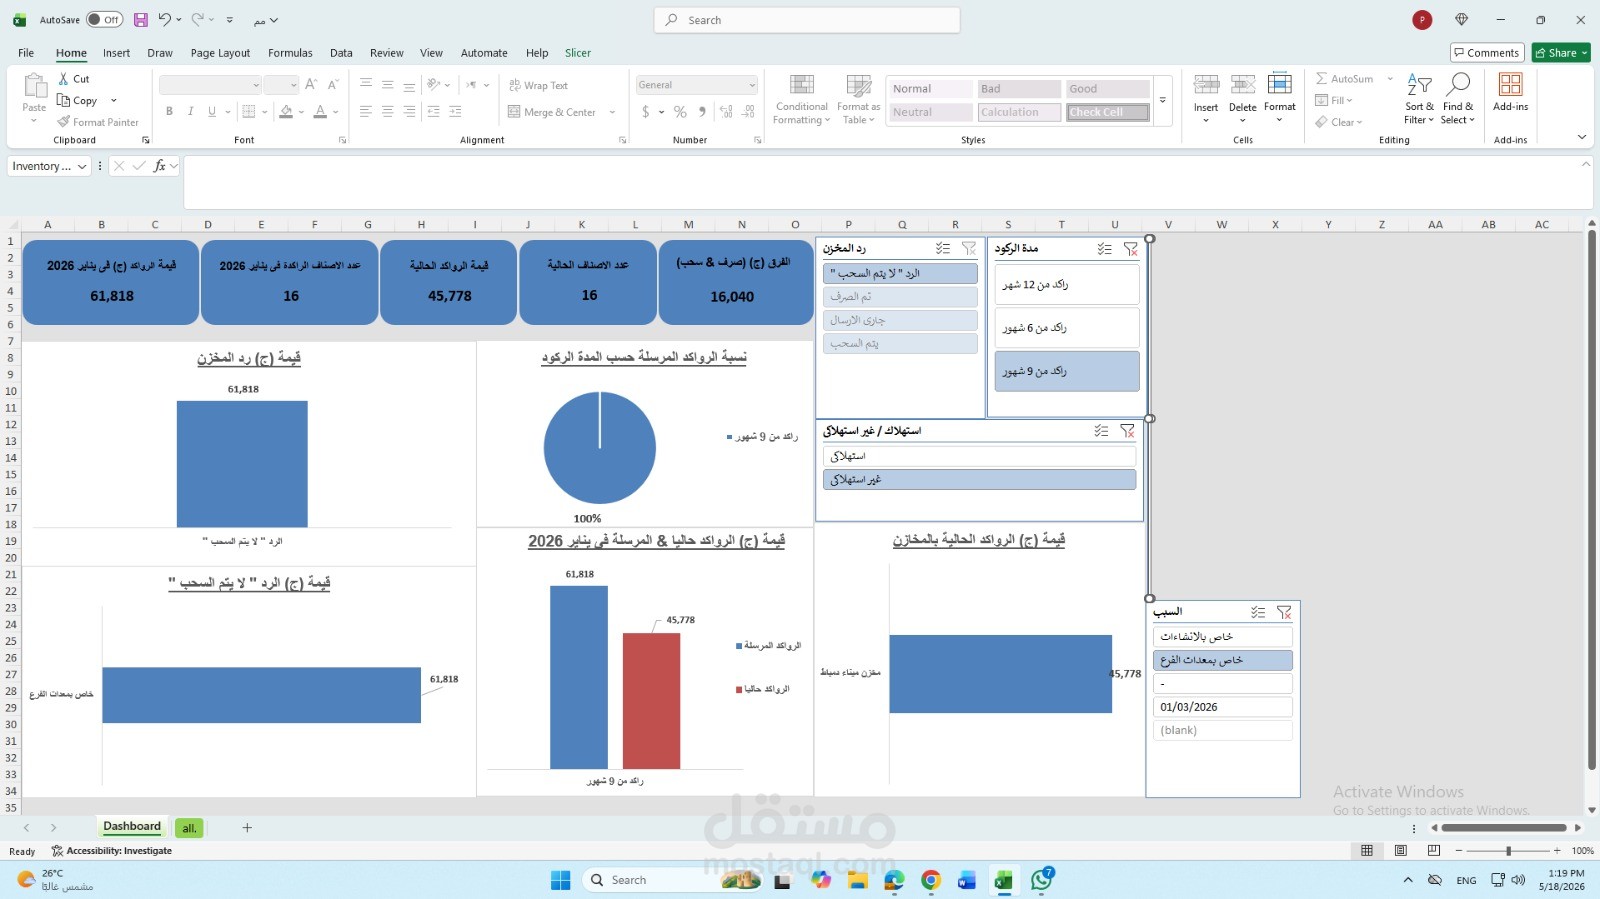Open WhatsApp from the taskbar
Image resolution: width=1600 pixels, height=899 pixels.
point(1042,880)
